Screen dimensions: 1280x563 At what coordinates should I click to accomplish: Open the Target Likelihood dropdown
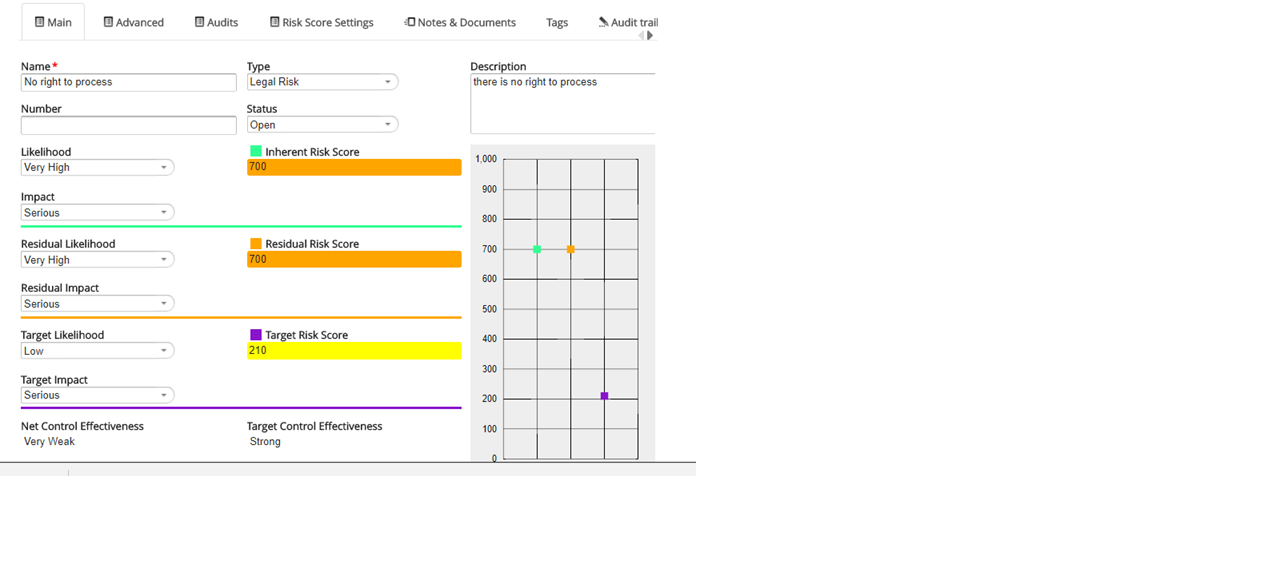97,351
